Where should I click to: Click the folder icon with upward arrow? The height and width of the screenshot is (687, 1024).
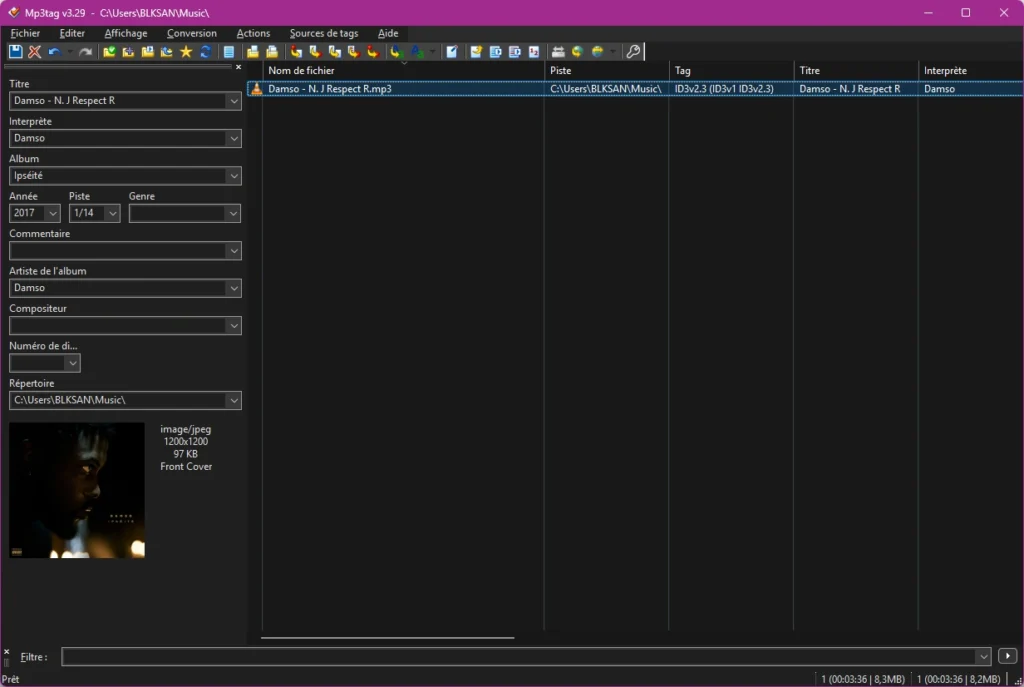[167, 52]
